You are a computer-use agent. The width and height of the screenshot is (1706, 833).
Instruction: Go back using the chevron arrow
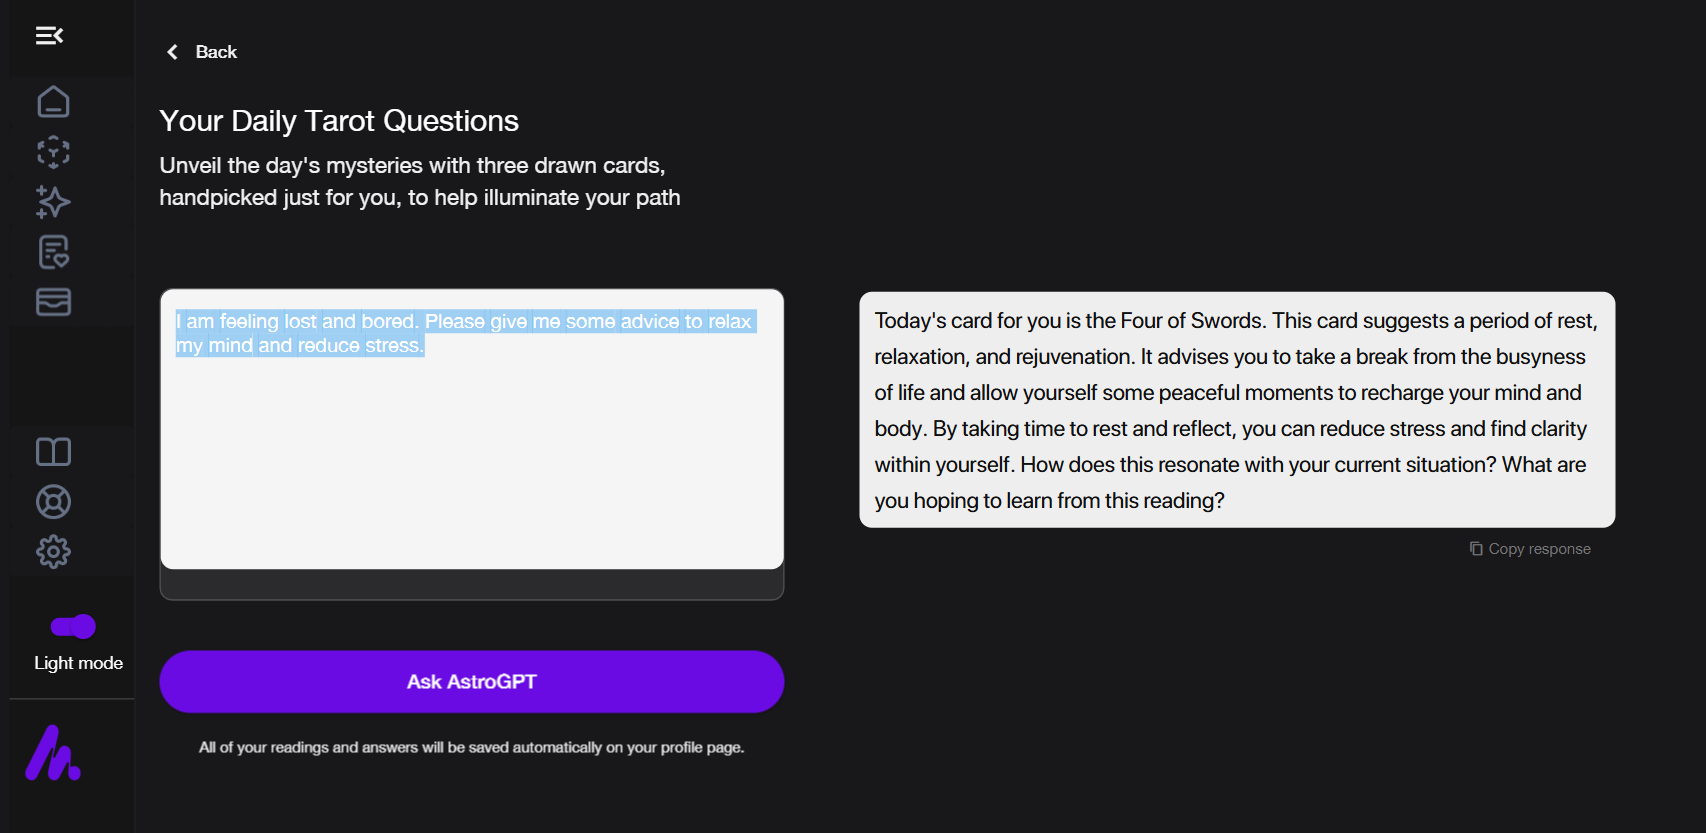coord(172,52)
